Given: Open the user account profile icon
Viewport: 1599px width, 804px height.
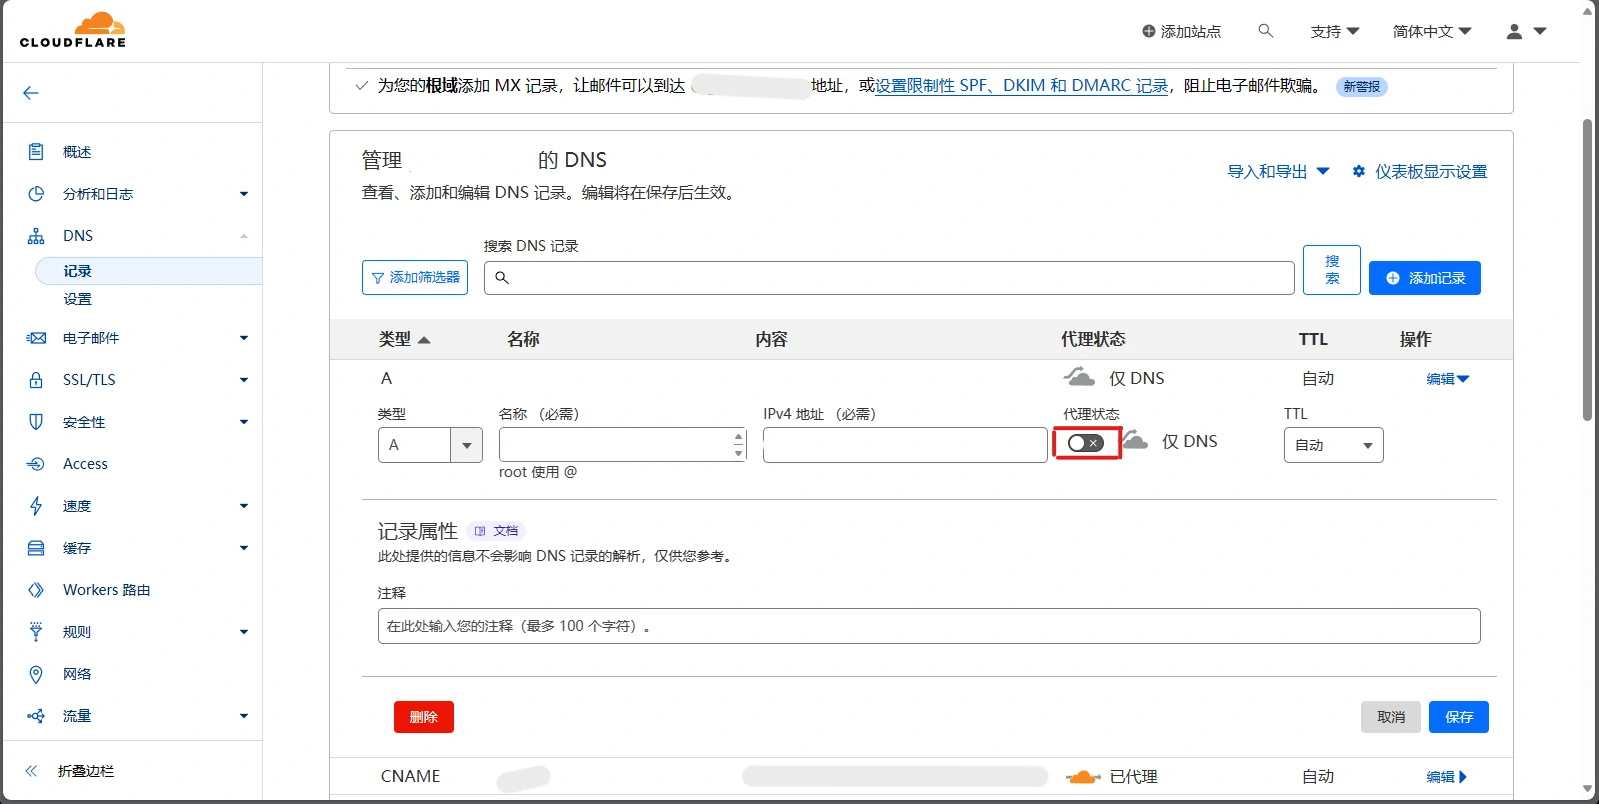Looking at the screenshot, I should 1514,32.
